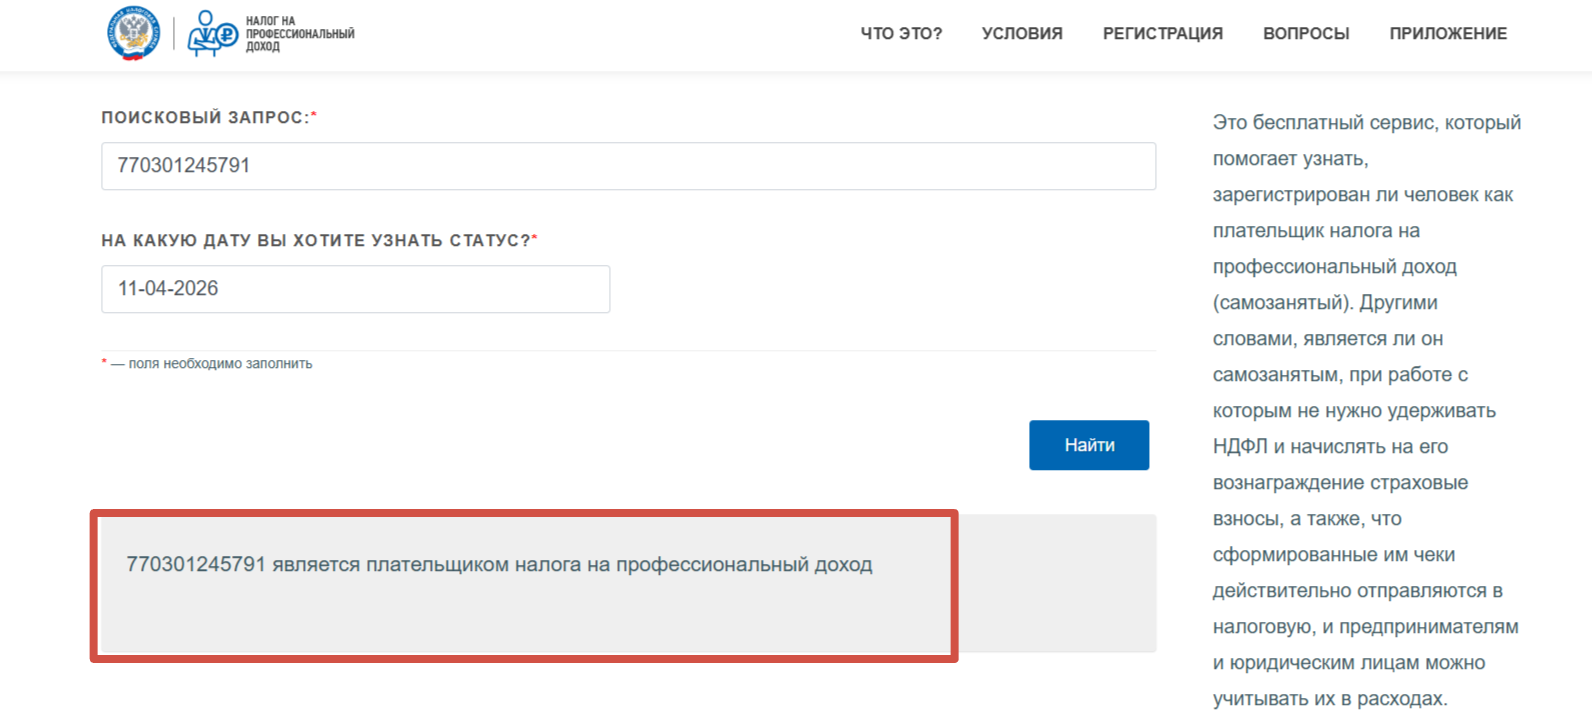
Task: Click the grey result panel right of red frame
Action: pos(1056,583)
